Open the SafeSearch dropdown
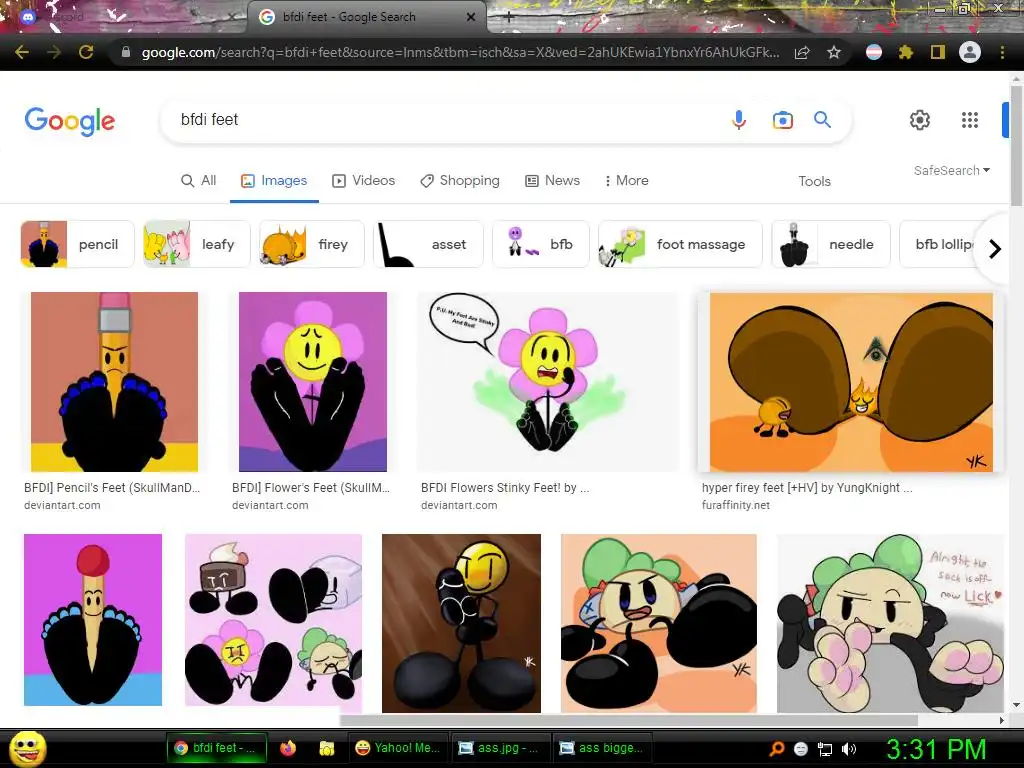This screenshot has width=1024, height=768. (x=952, y=170)
